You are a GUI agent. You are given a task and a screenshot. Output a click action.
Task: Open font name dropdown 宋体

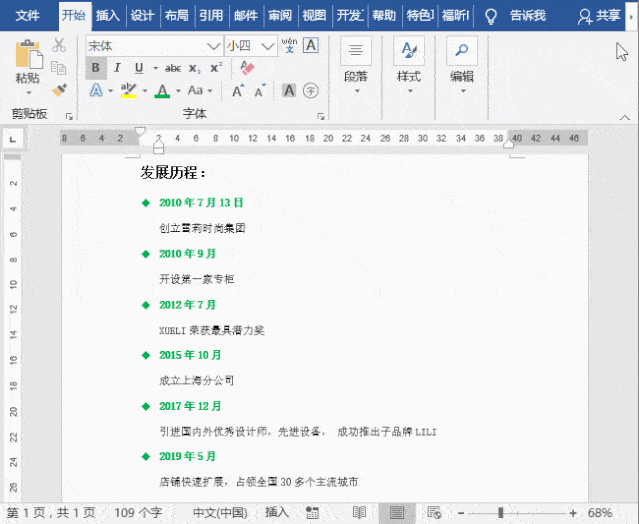[213, 46]
